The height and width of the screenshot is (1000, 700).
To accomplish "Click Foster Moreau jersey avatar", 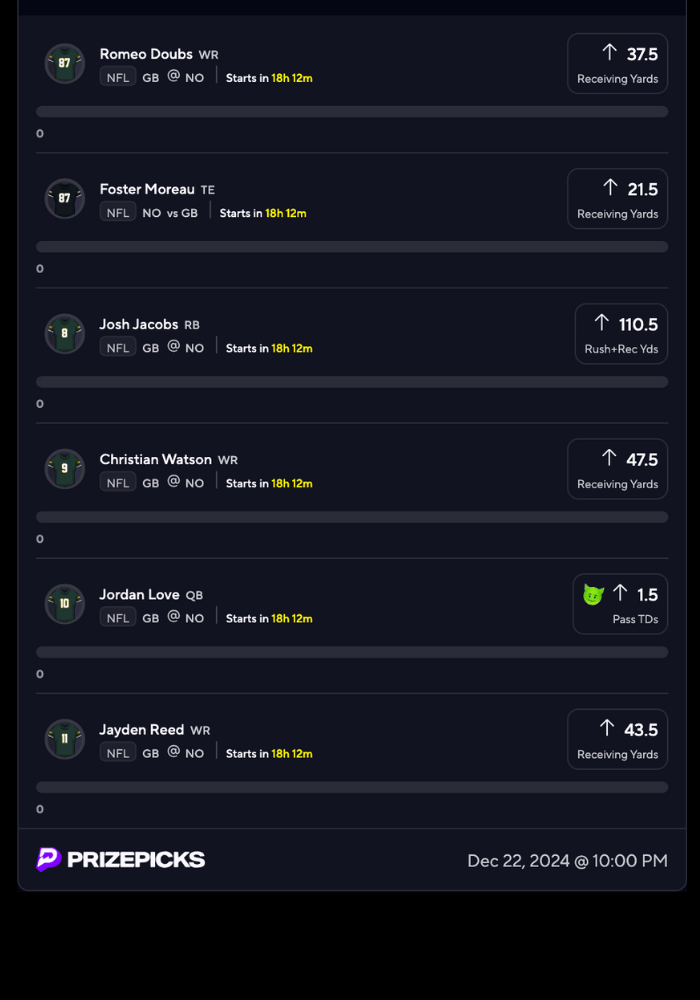I will [x=65, y=199].
